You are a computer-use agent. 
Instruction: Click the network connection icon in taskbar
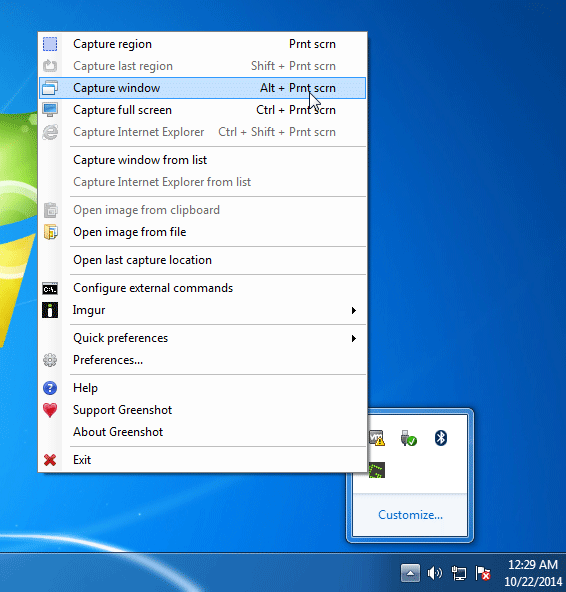pyautogui.click(x=459, y=574)
